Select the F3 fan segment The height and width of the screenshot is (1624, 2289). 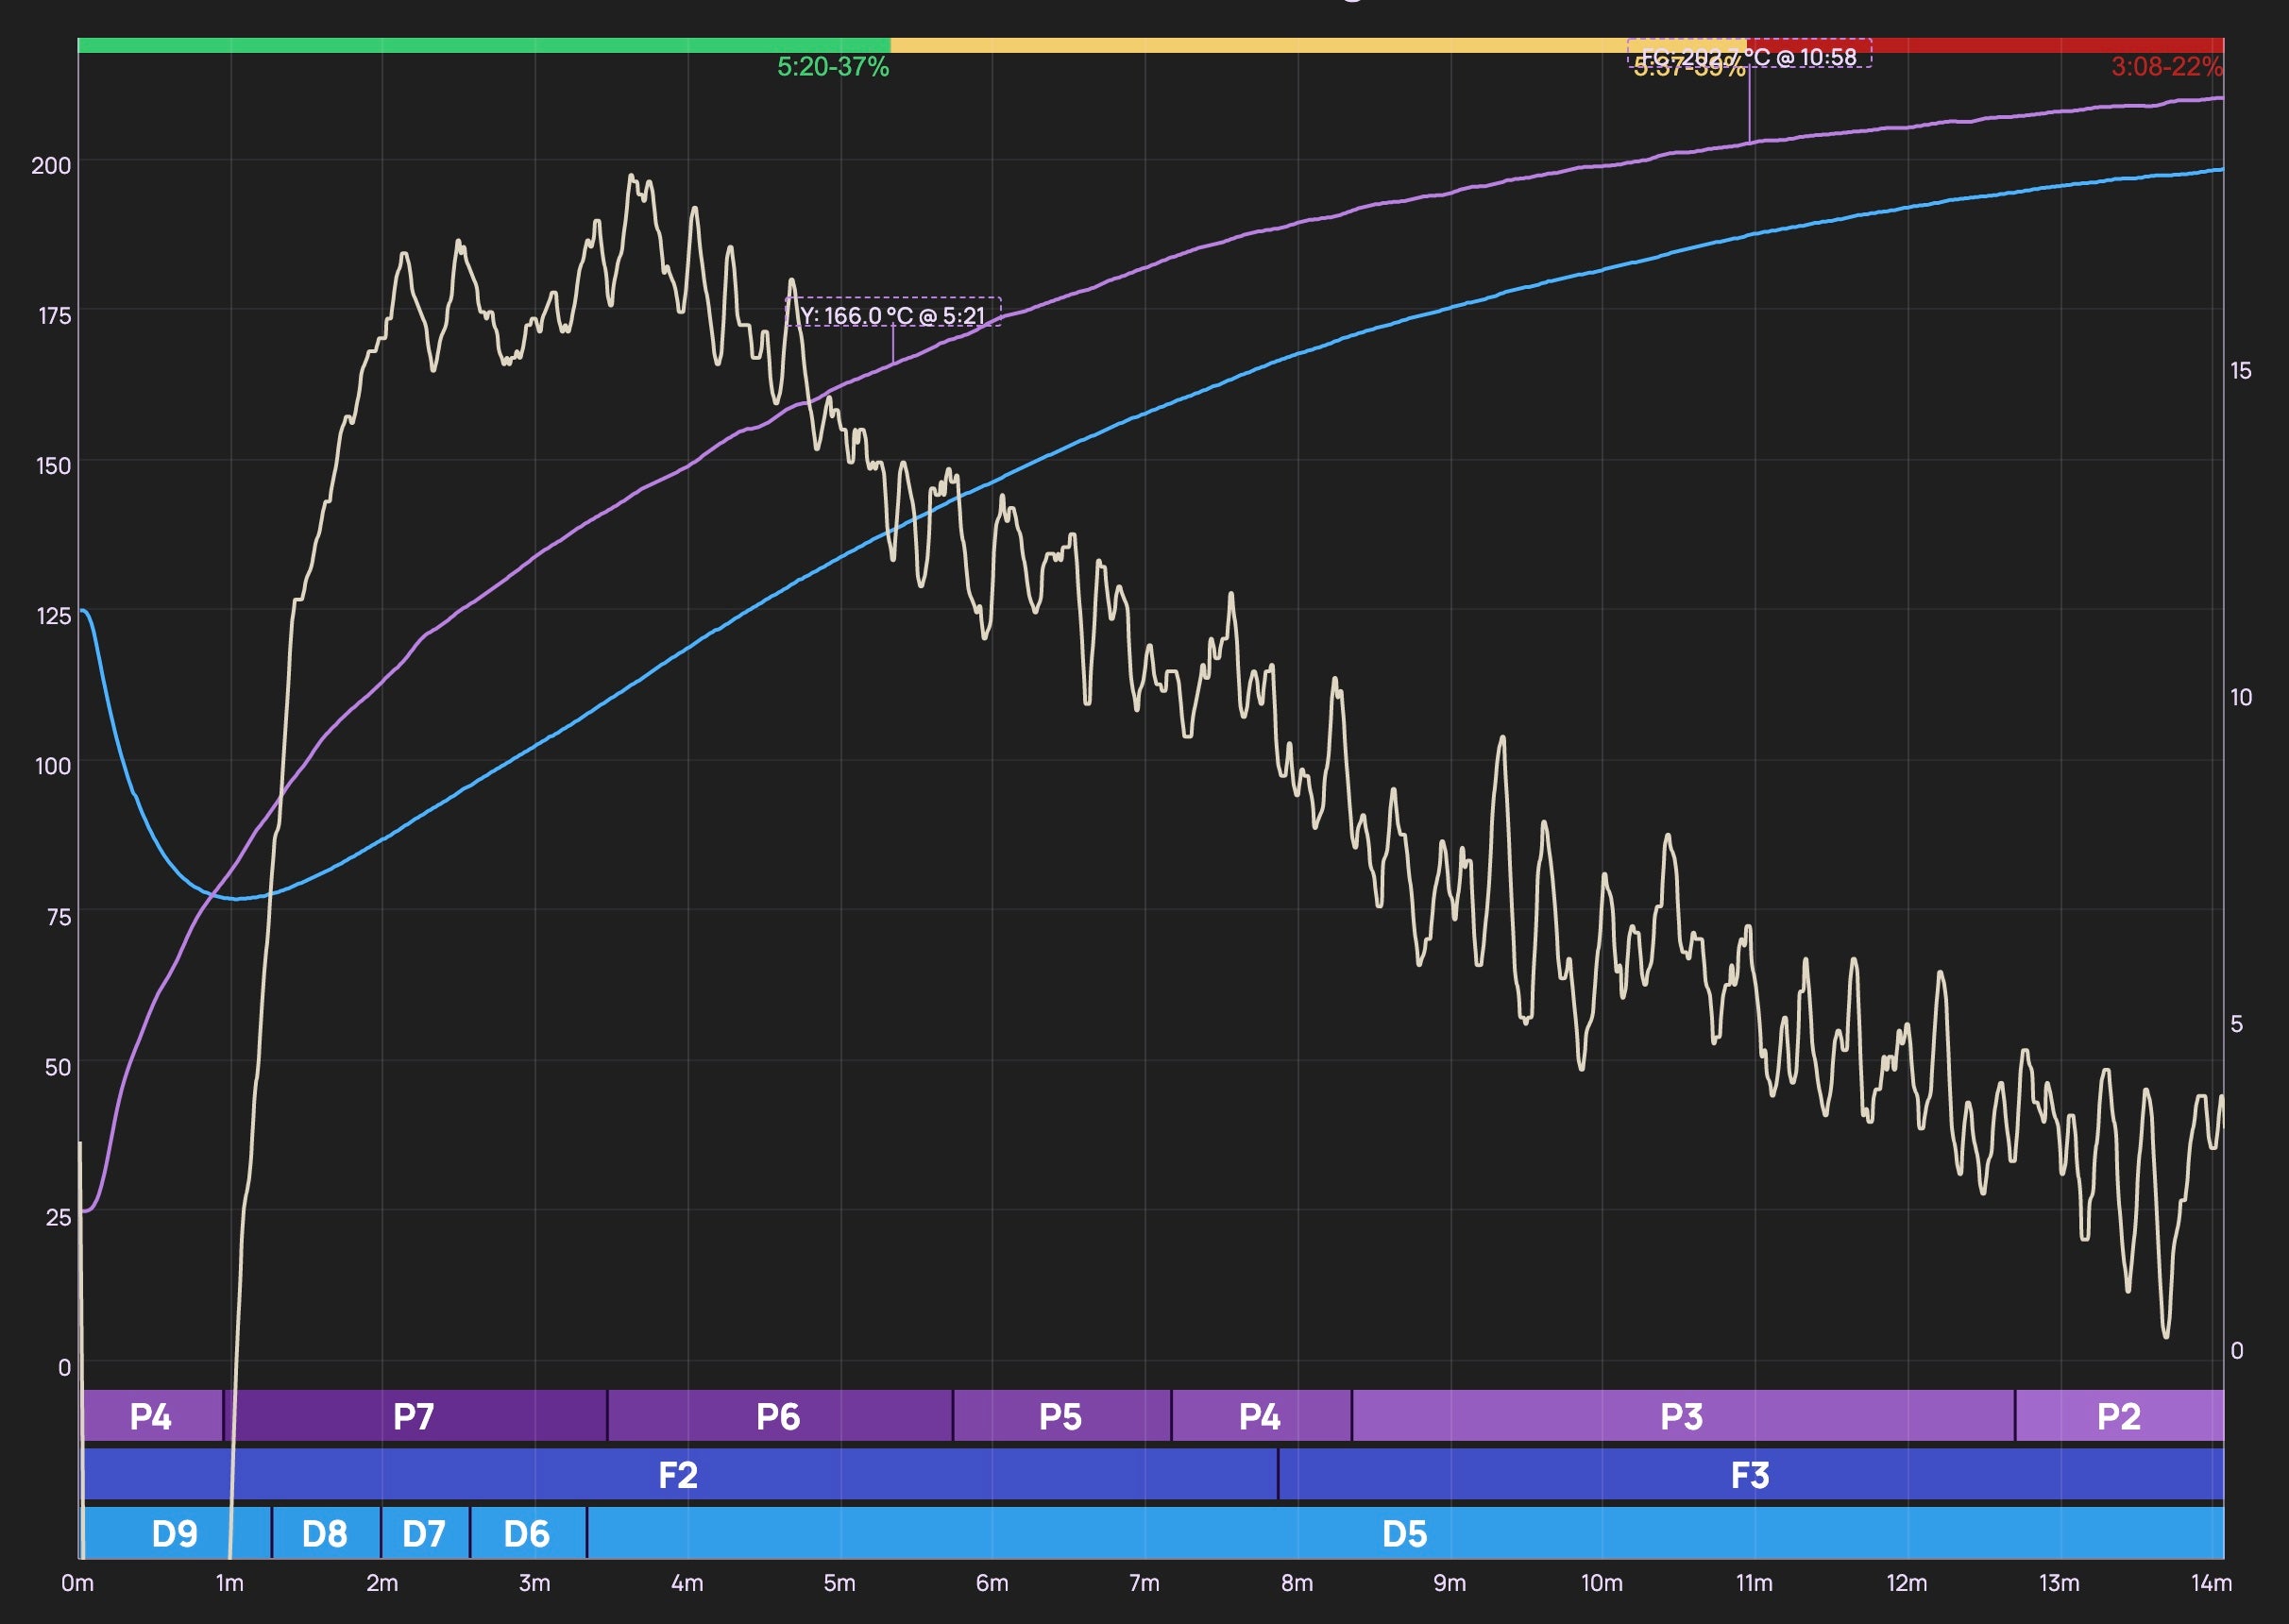click(1751, 1474)
